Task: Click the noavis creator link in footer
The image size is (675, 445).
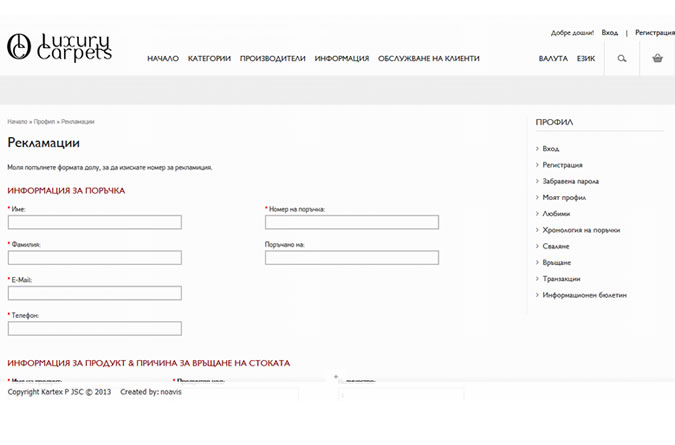Action: tap(171, 392)
